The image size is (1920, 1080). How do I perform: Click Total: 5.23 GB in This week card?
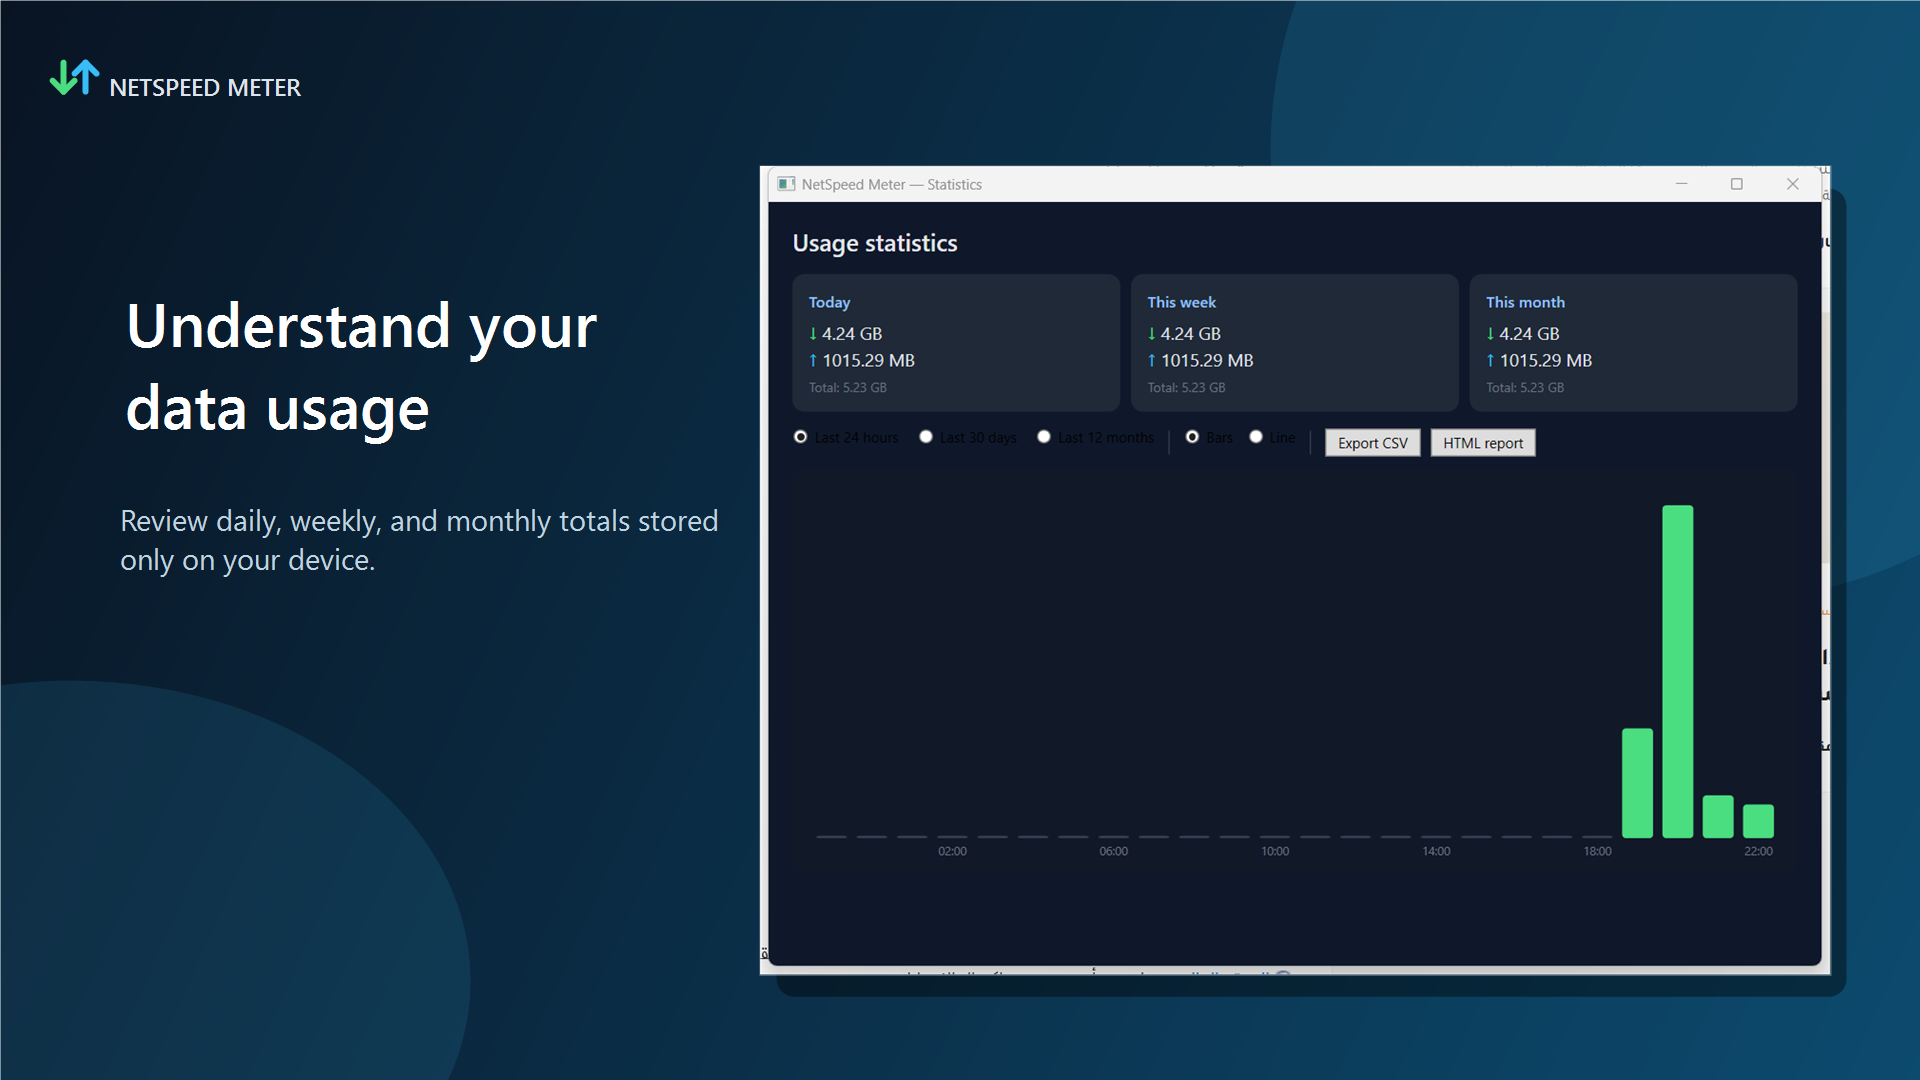point(1186,387)
